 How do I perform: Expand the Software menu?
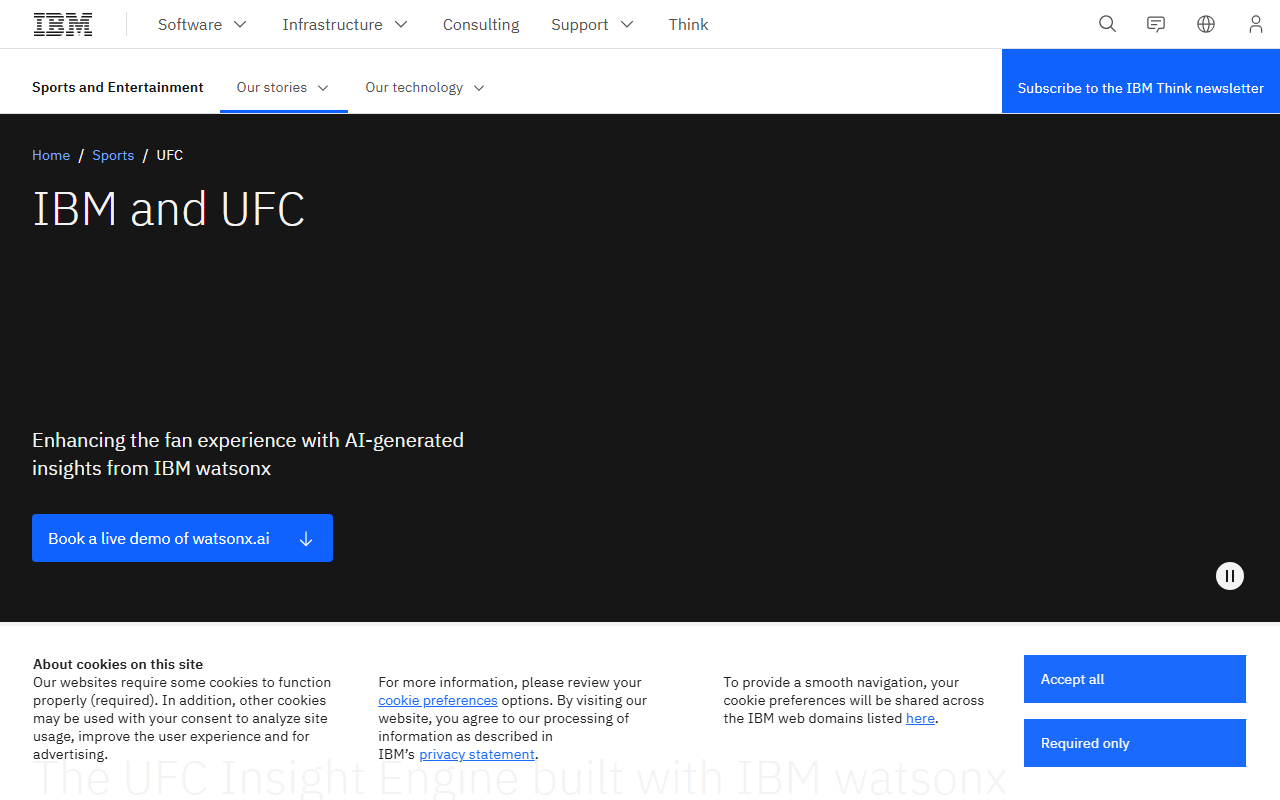pos(202,24)
